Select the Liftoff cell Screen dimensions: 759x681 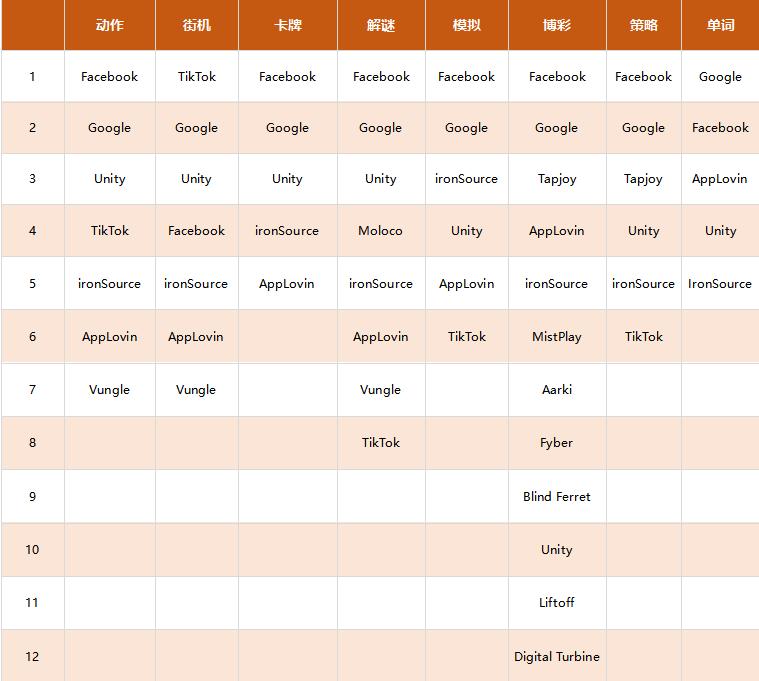pyautogui.click(x=556, y=603)
